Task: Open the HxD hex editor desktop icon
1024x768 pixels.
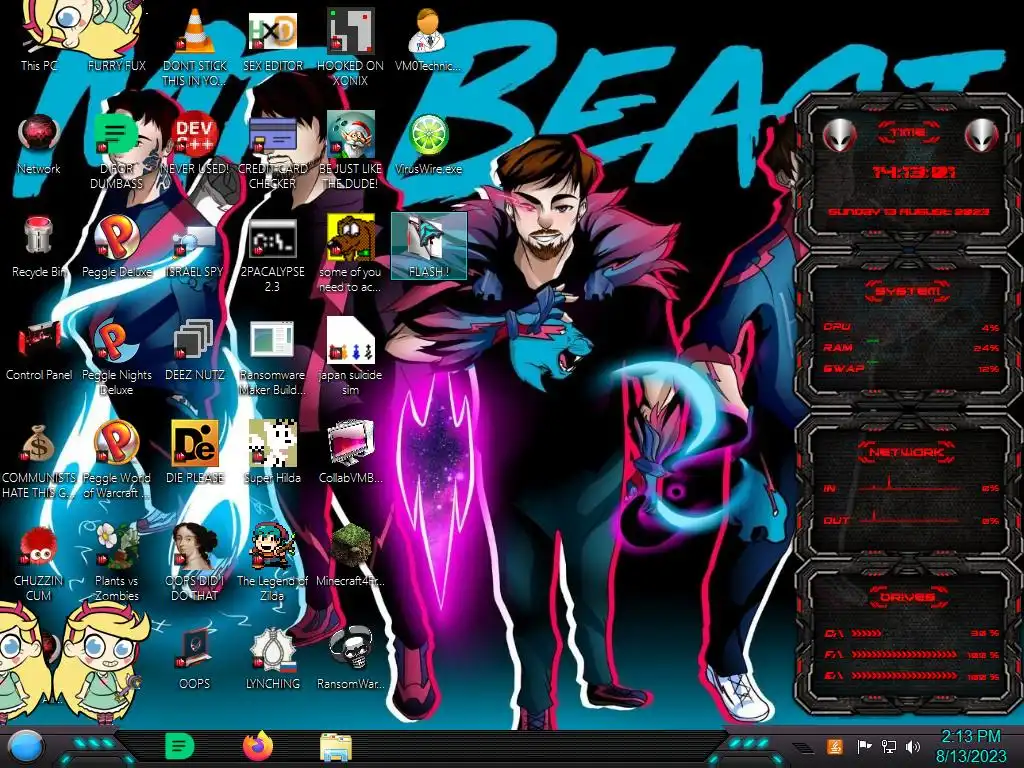Action: [x=272, y=40]
